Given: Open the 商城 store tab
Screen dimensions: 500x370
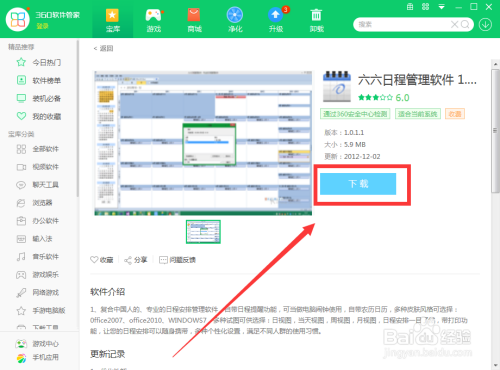Looking at the screenshot, I should (194, 20).
